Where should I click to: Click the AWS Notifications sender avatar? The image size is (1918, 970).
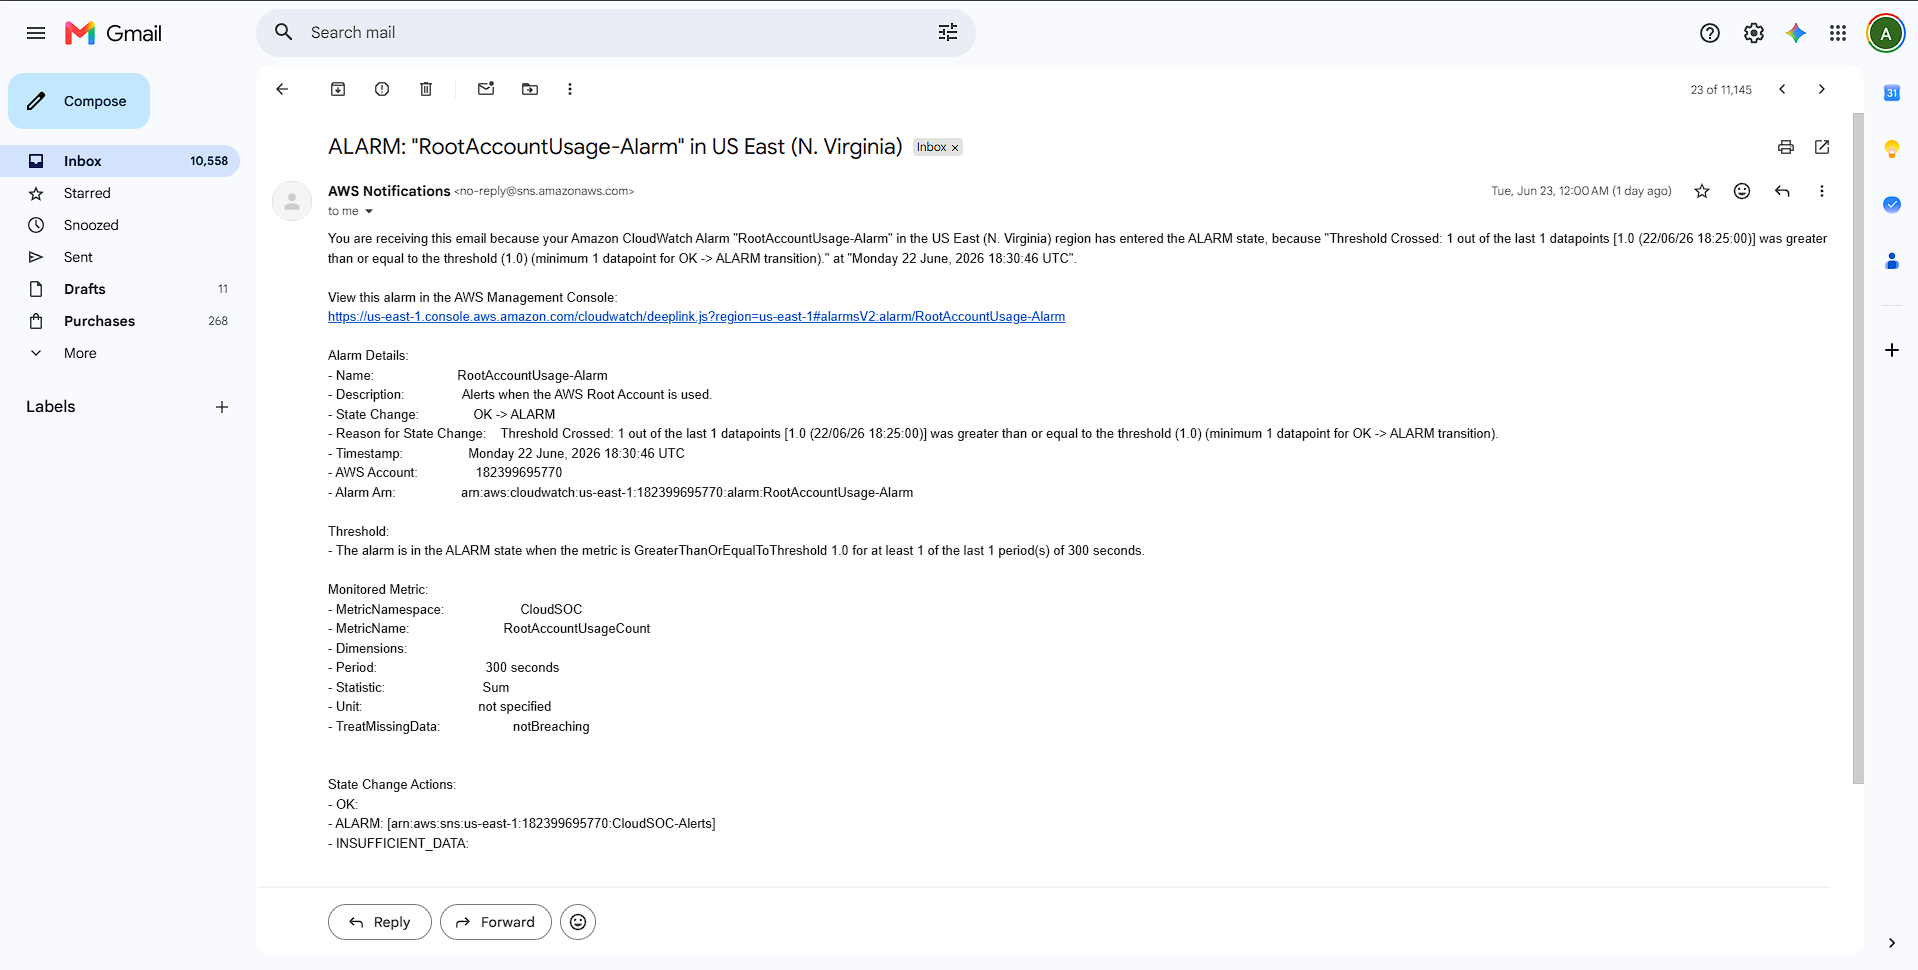click(x=292, y=201)
